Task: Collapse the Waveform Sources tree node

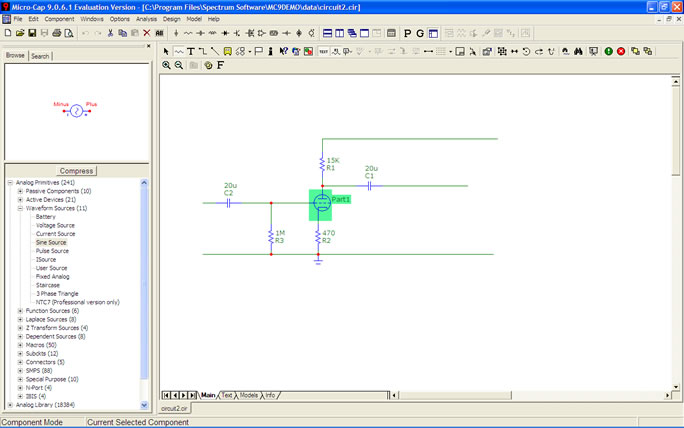Action: pyautogui.click(x=20, y=208)
